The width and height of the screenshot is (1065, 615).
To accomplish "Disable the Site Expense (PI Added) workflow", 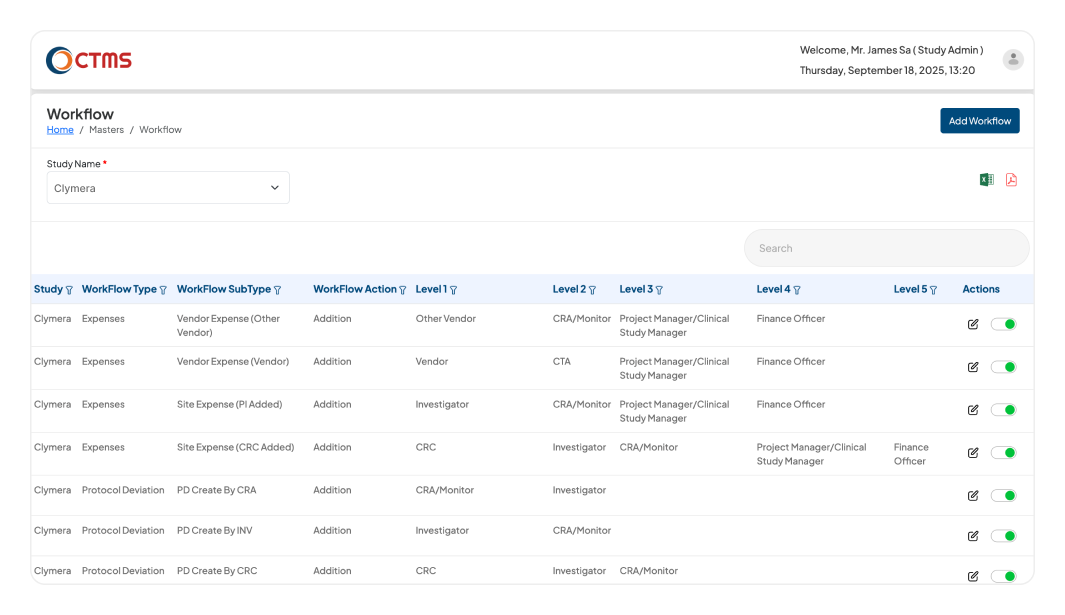I will (x=1003, y=410).
